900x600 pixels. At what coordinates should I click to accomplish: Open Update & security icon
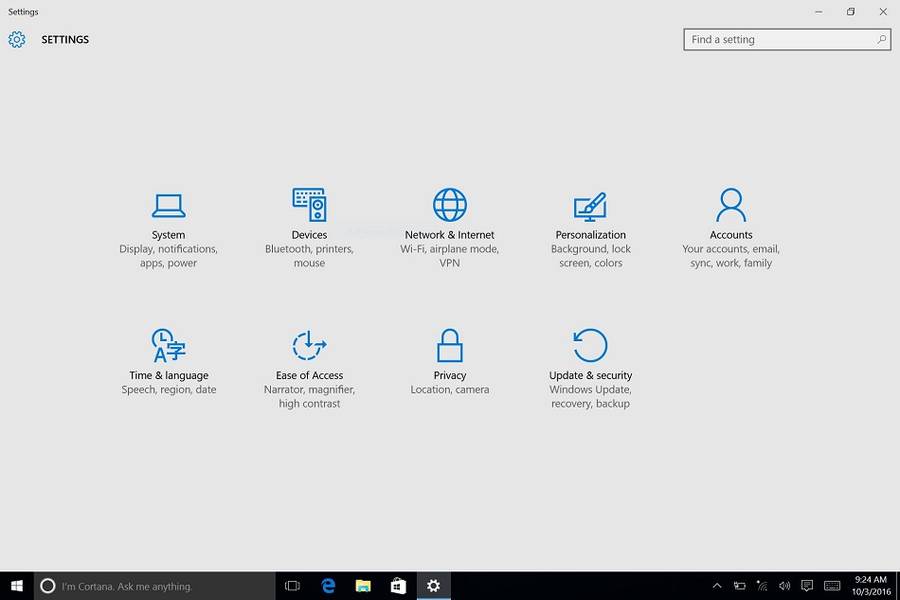click(590, 345)
